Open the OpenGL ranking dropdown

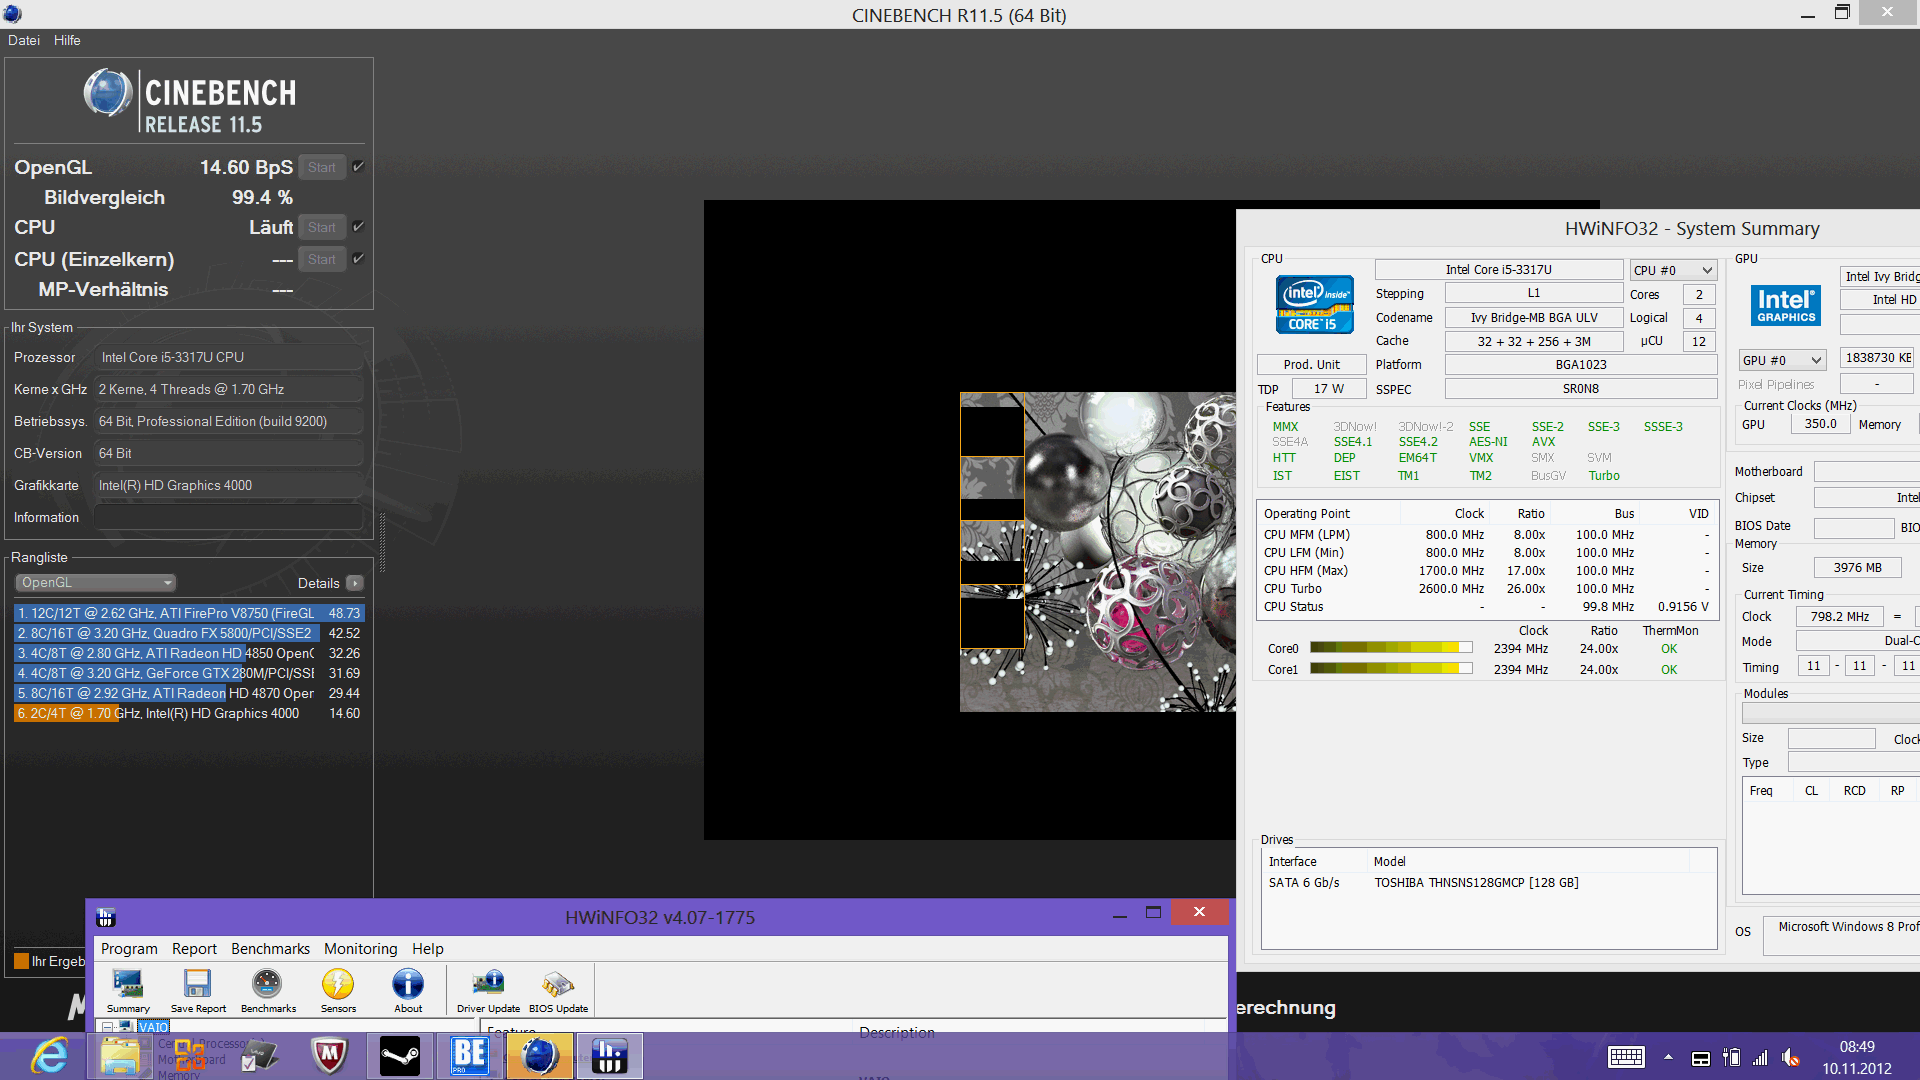click(96, 583)
